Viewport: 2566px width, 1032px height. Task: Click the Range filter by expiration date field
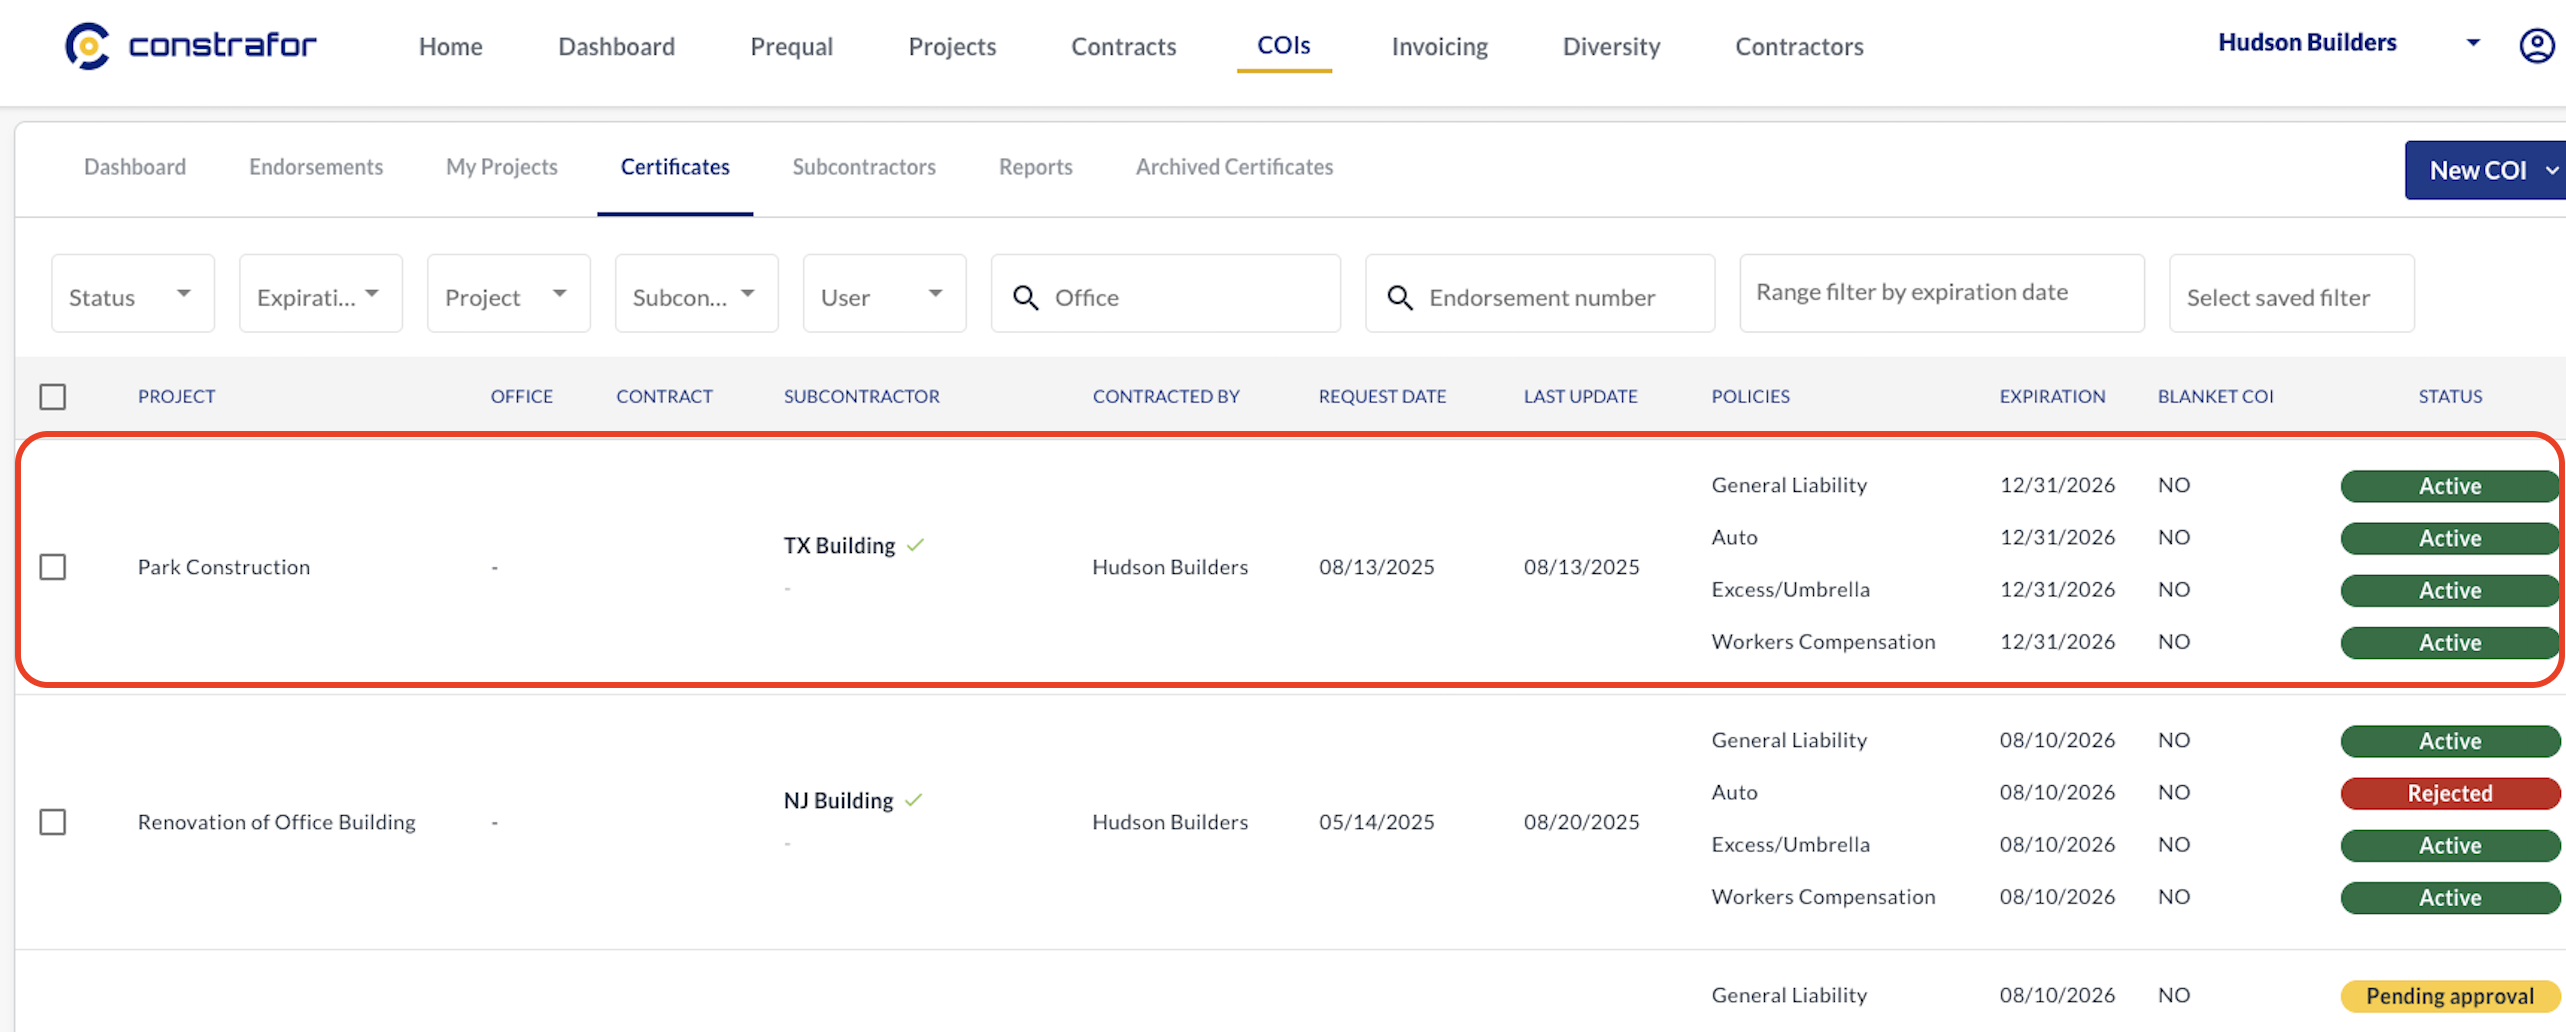point(1942,293)
